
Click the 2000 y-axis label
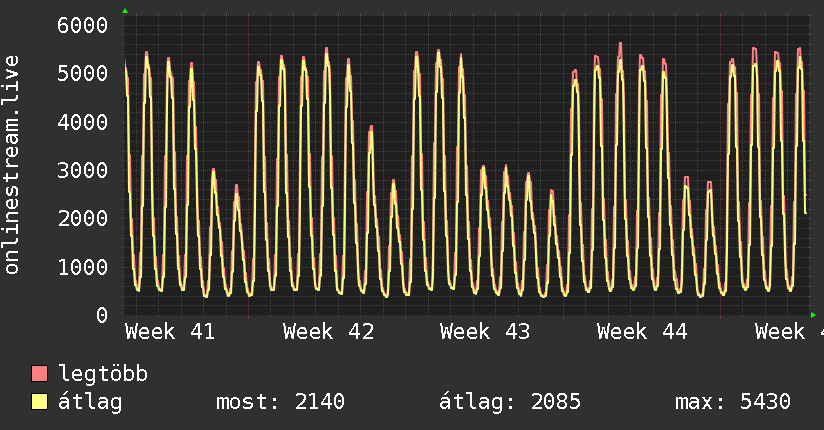coord(83,219)
